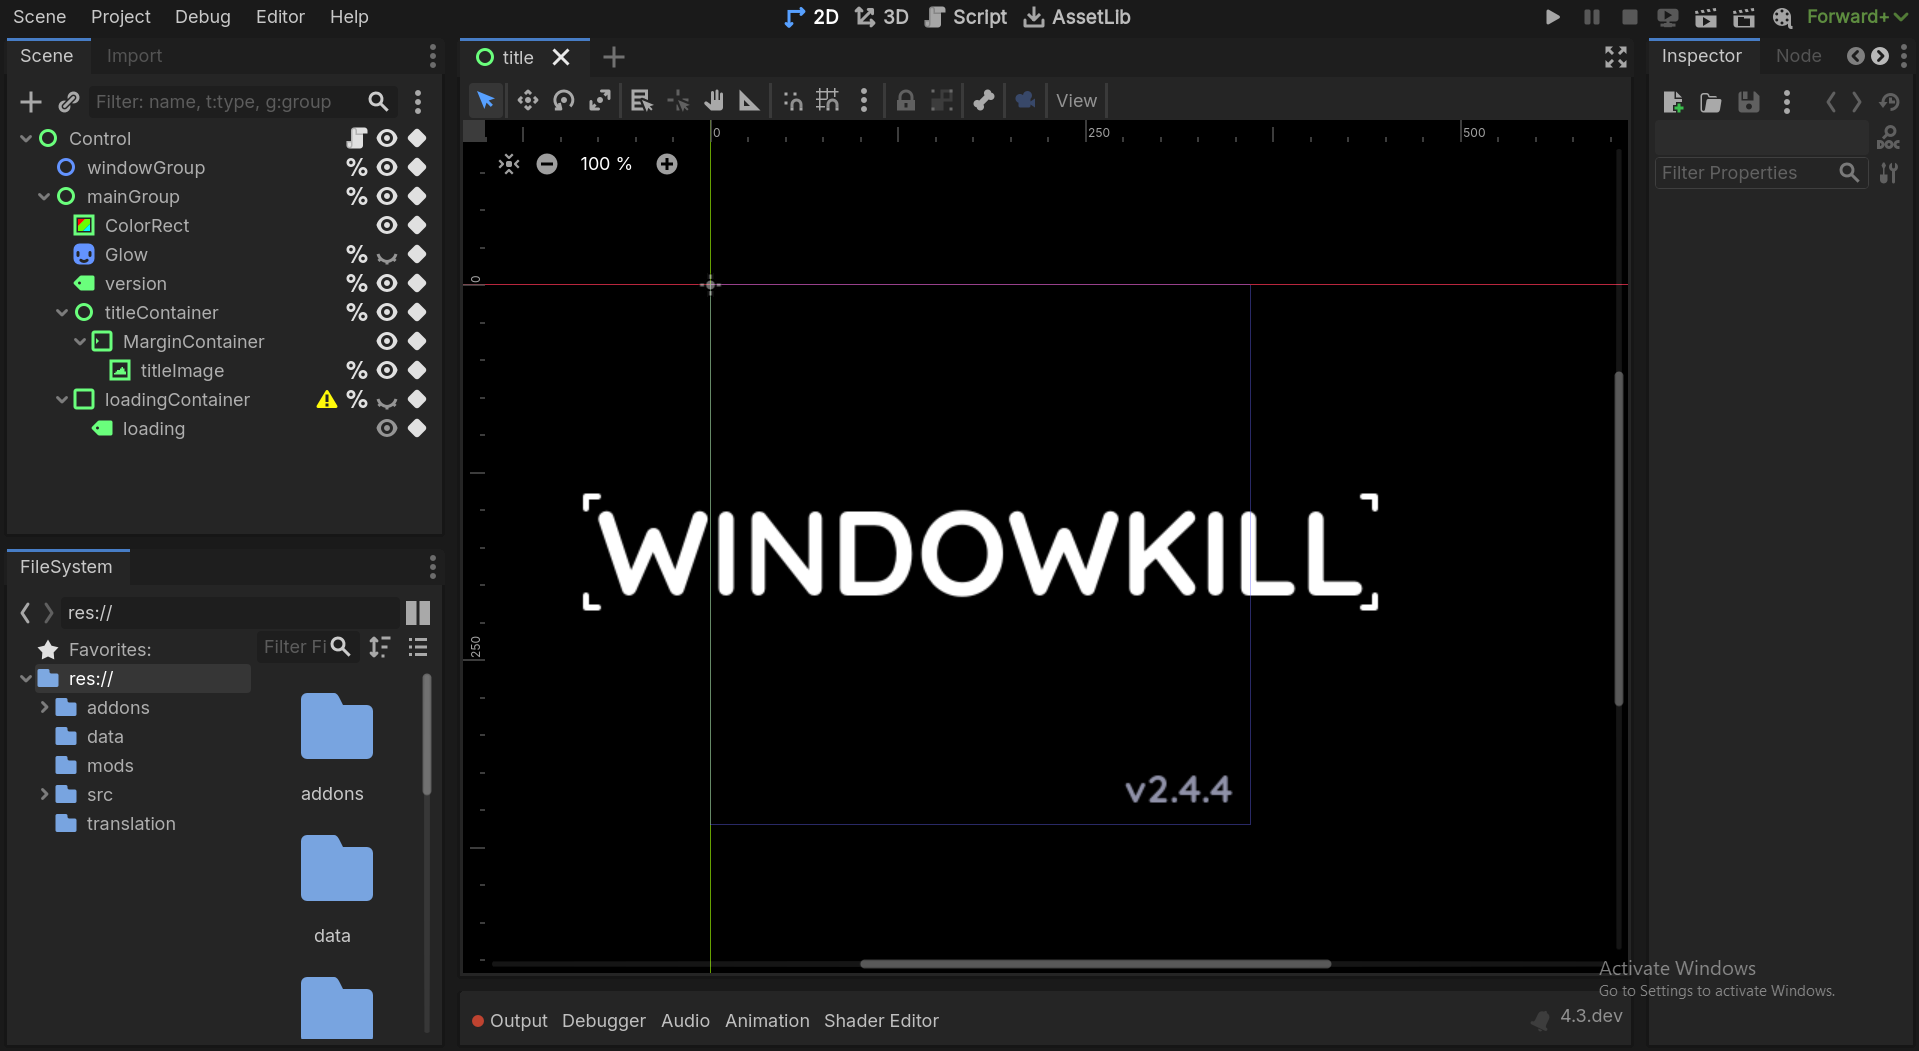This screenshot has width=1919, height=1051.
Task: Open the Movie Maker mode icon
Action: (x=1782, y=17)
